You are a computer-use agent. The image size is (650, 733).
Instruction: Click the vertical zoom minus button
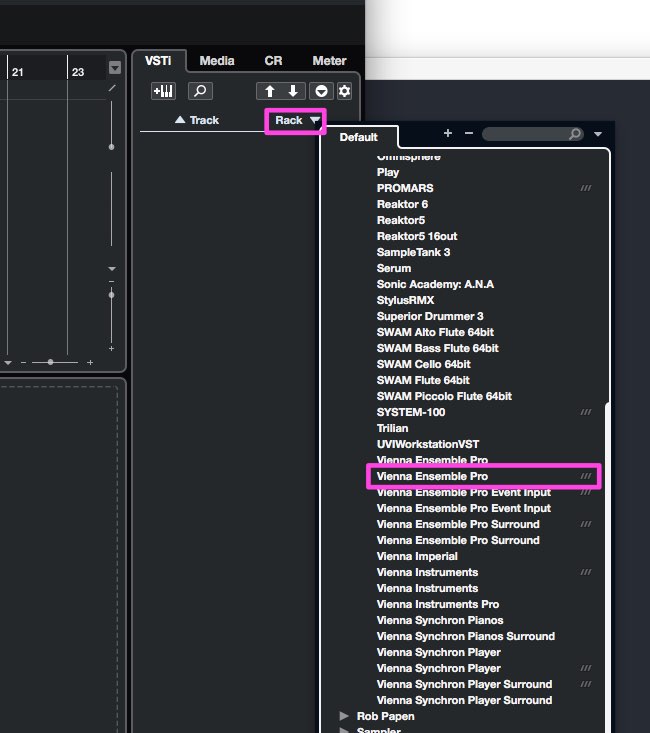(x=111, y=281)
